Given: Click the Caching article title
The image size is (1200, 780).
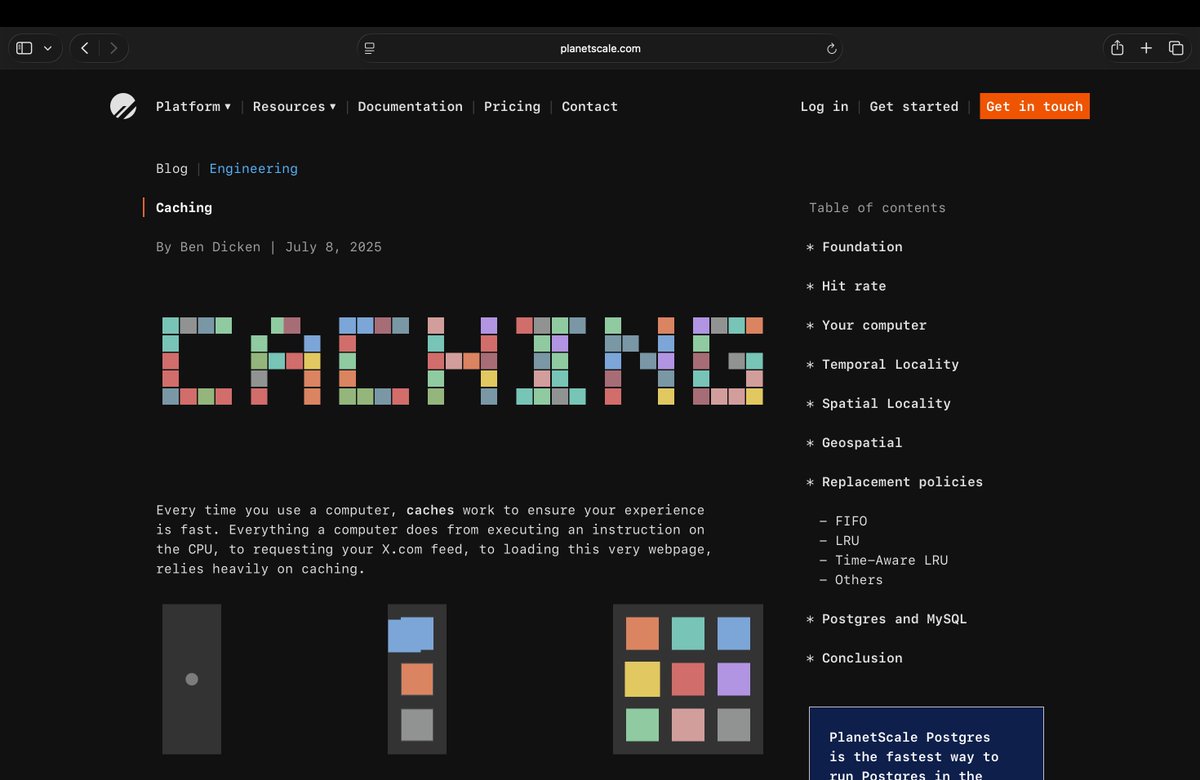Looking at the screenshot, I should (184, 207).
